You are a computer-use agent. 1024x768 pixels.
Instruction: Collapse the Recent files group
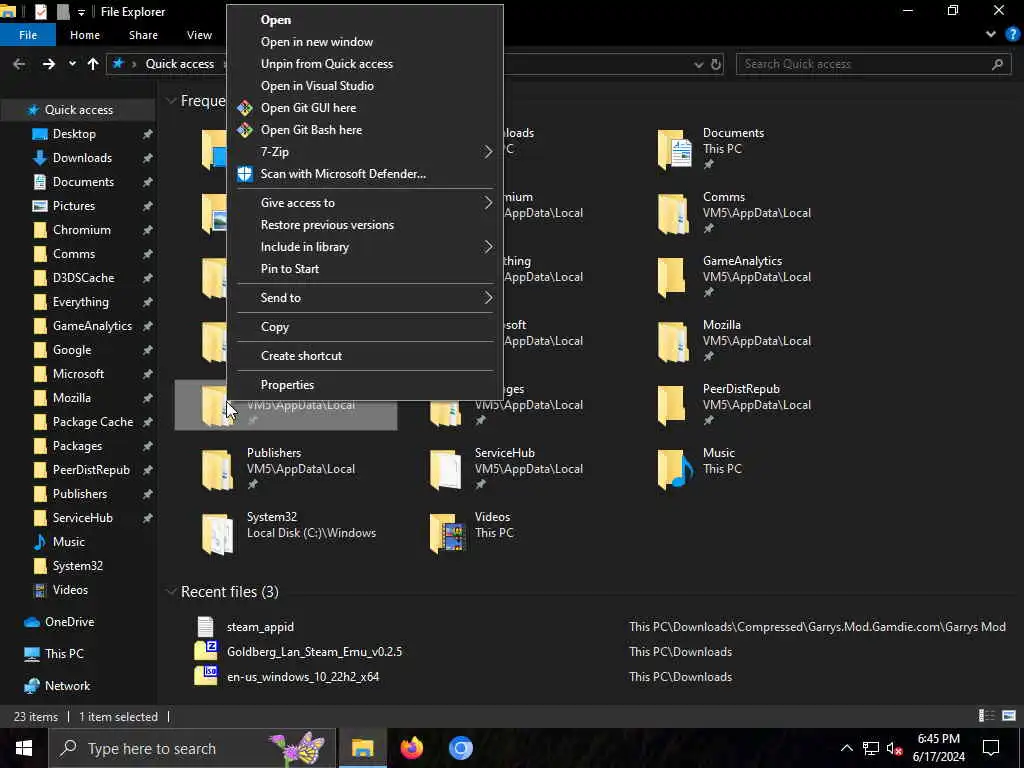pyautogui.click(x=171, y=592)
